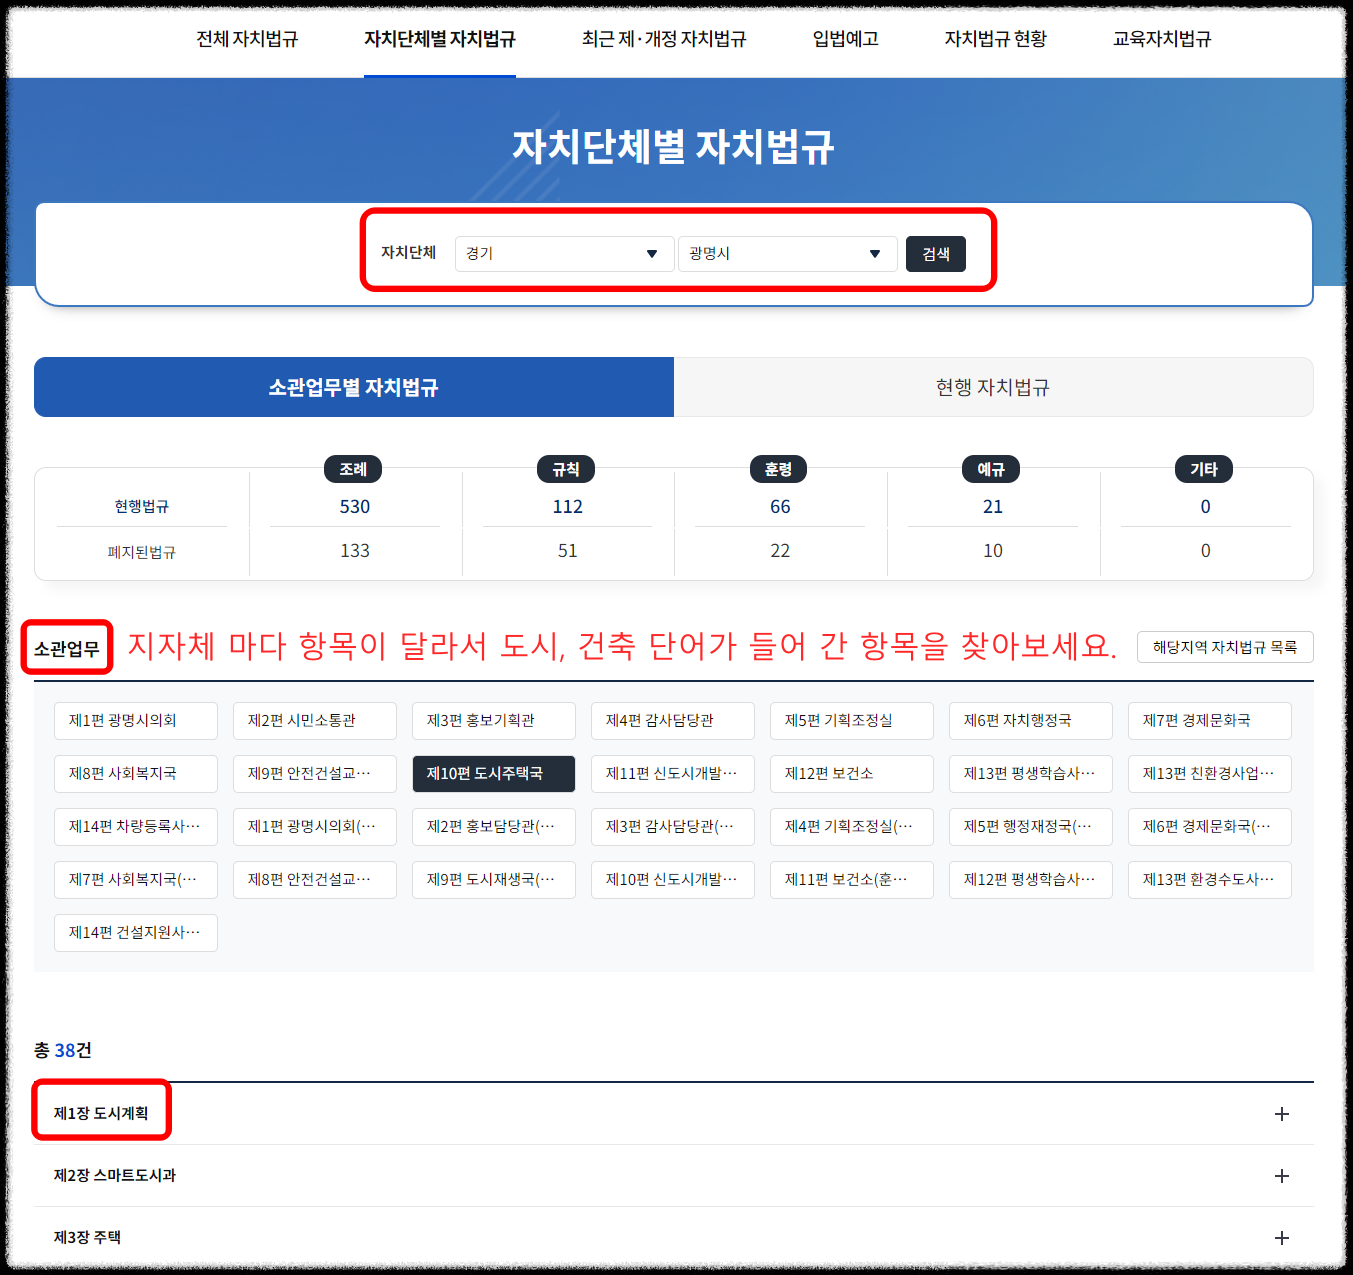Open the 자치법규 현황 menu
This screenshot has width=1353, height=1275.
tap(994, 39)
